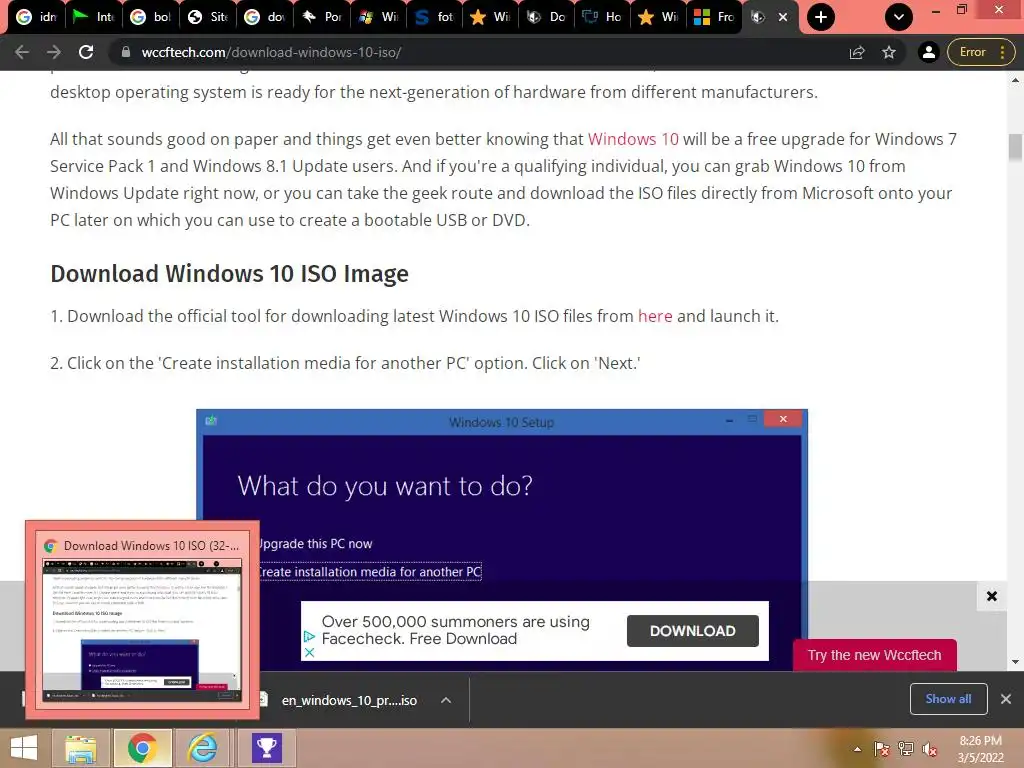The height and width of the screenshot is (768, 1024).
Task: Click the 'Try the new Wccftech' button
Action: point(874,655)
